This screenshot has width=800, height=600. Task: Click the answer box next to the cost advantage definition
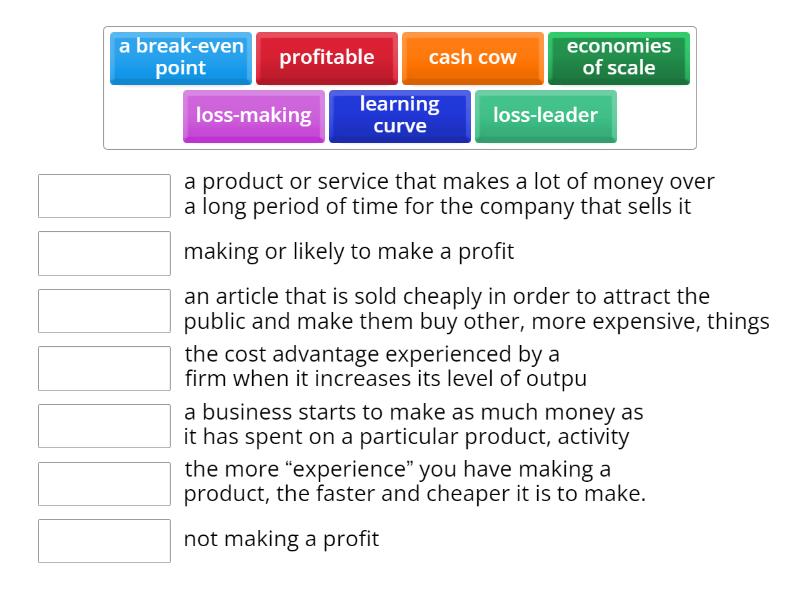pyautogui.click(x=104, y=368)
